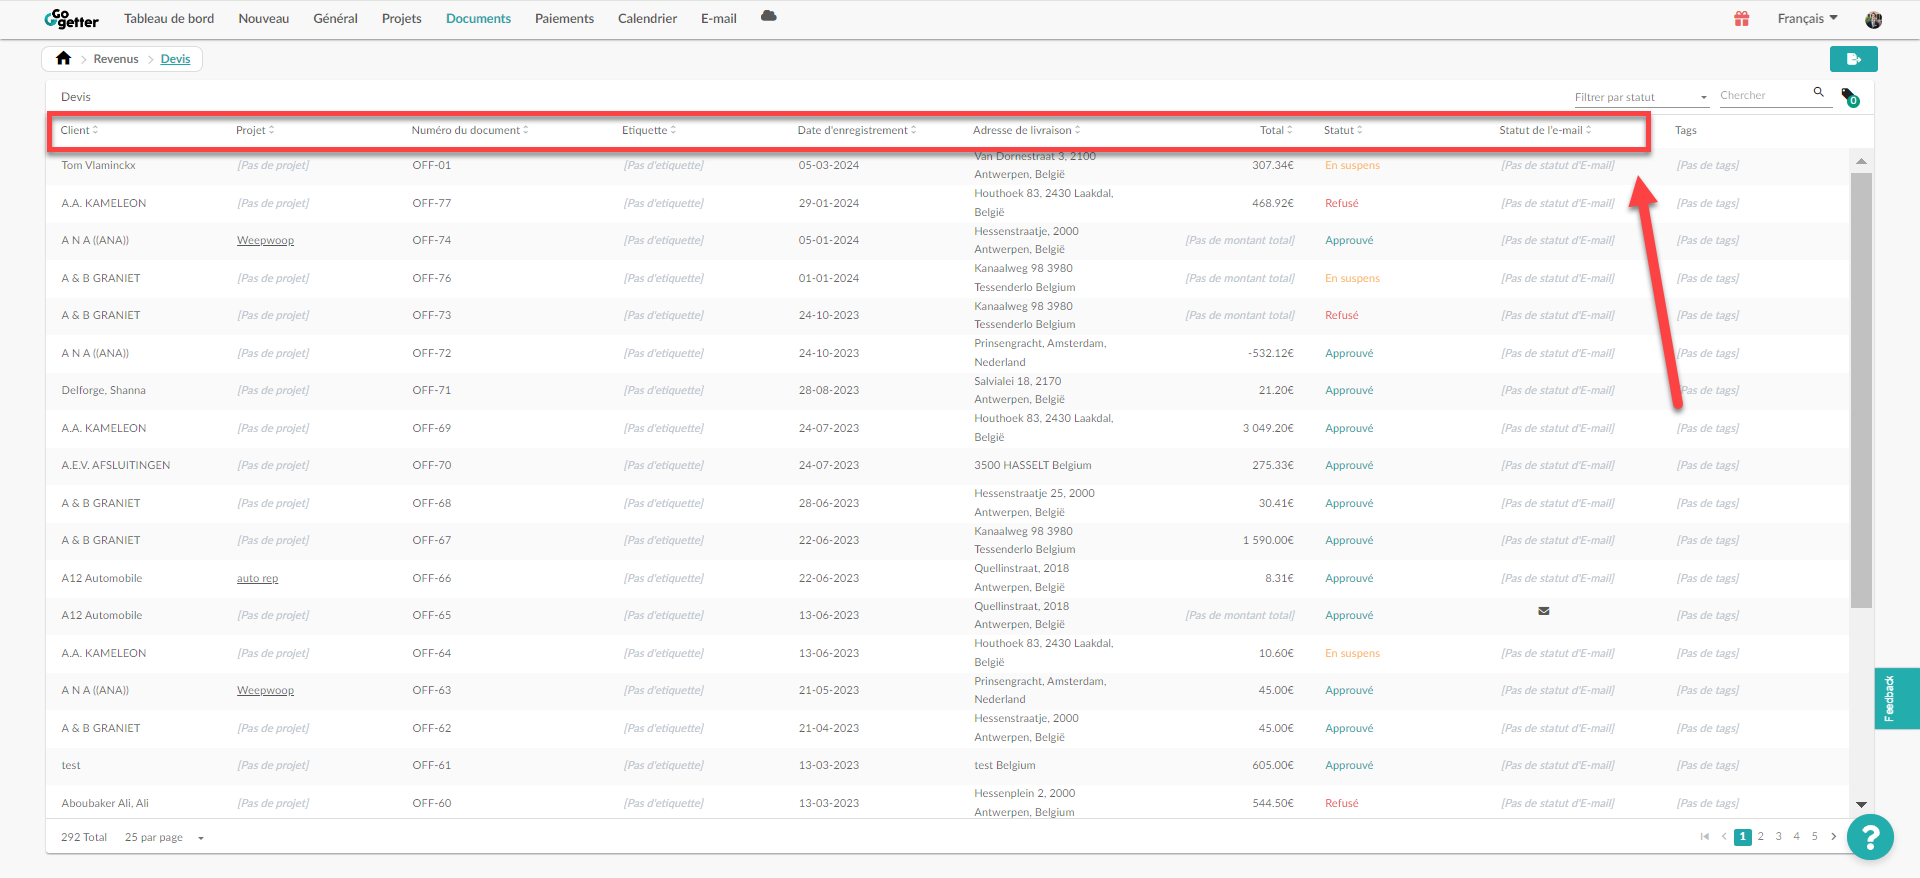Click document number OFF-77
This screenshot has height=878, width=1920.
[x=431, y=203]
